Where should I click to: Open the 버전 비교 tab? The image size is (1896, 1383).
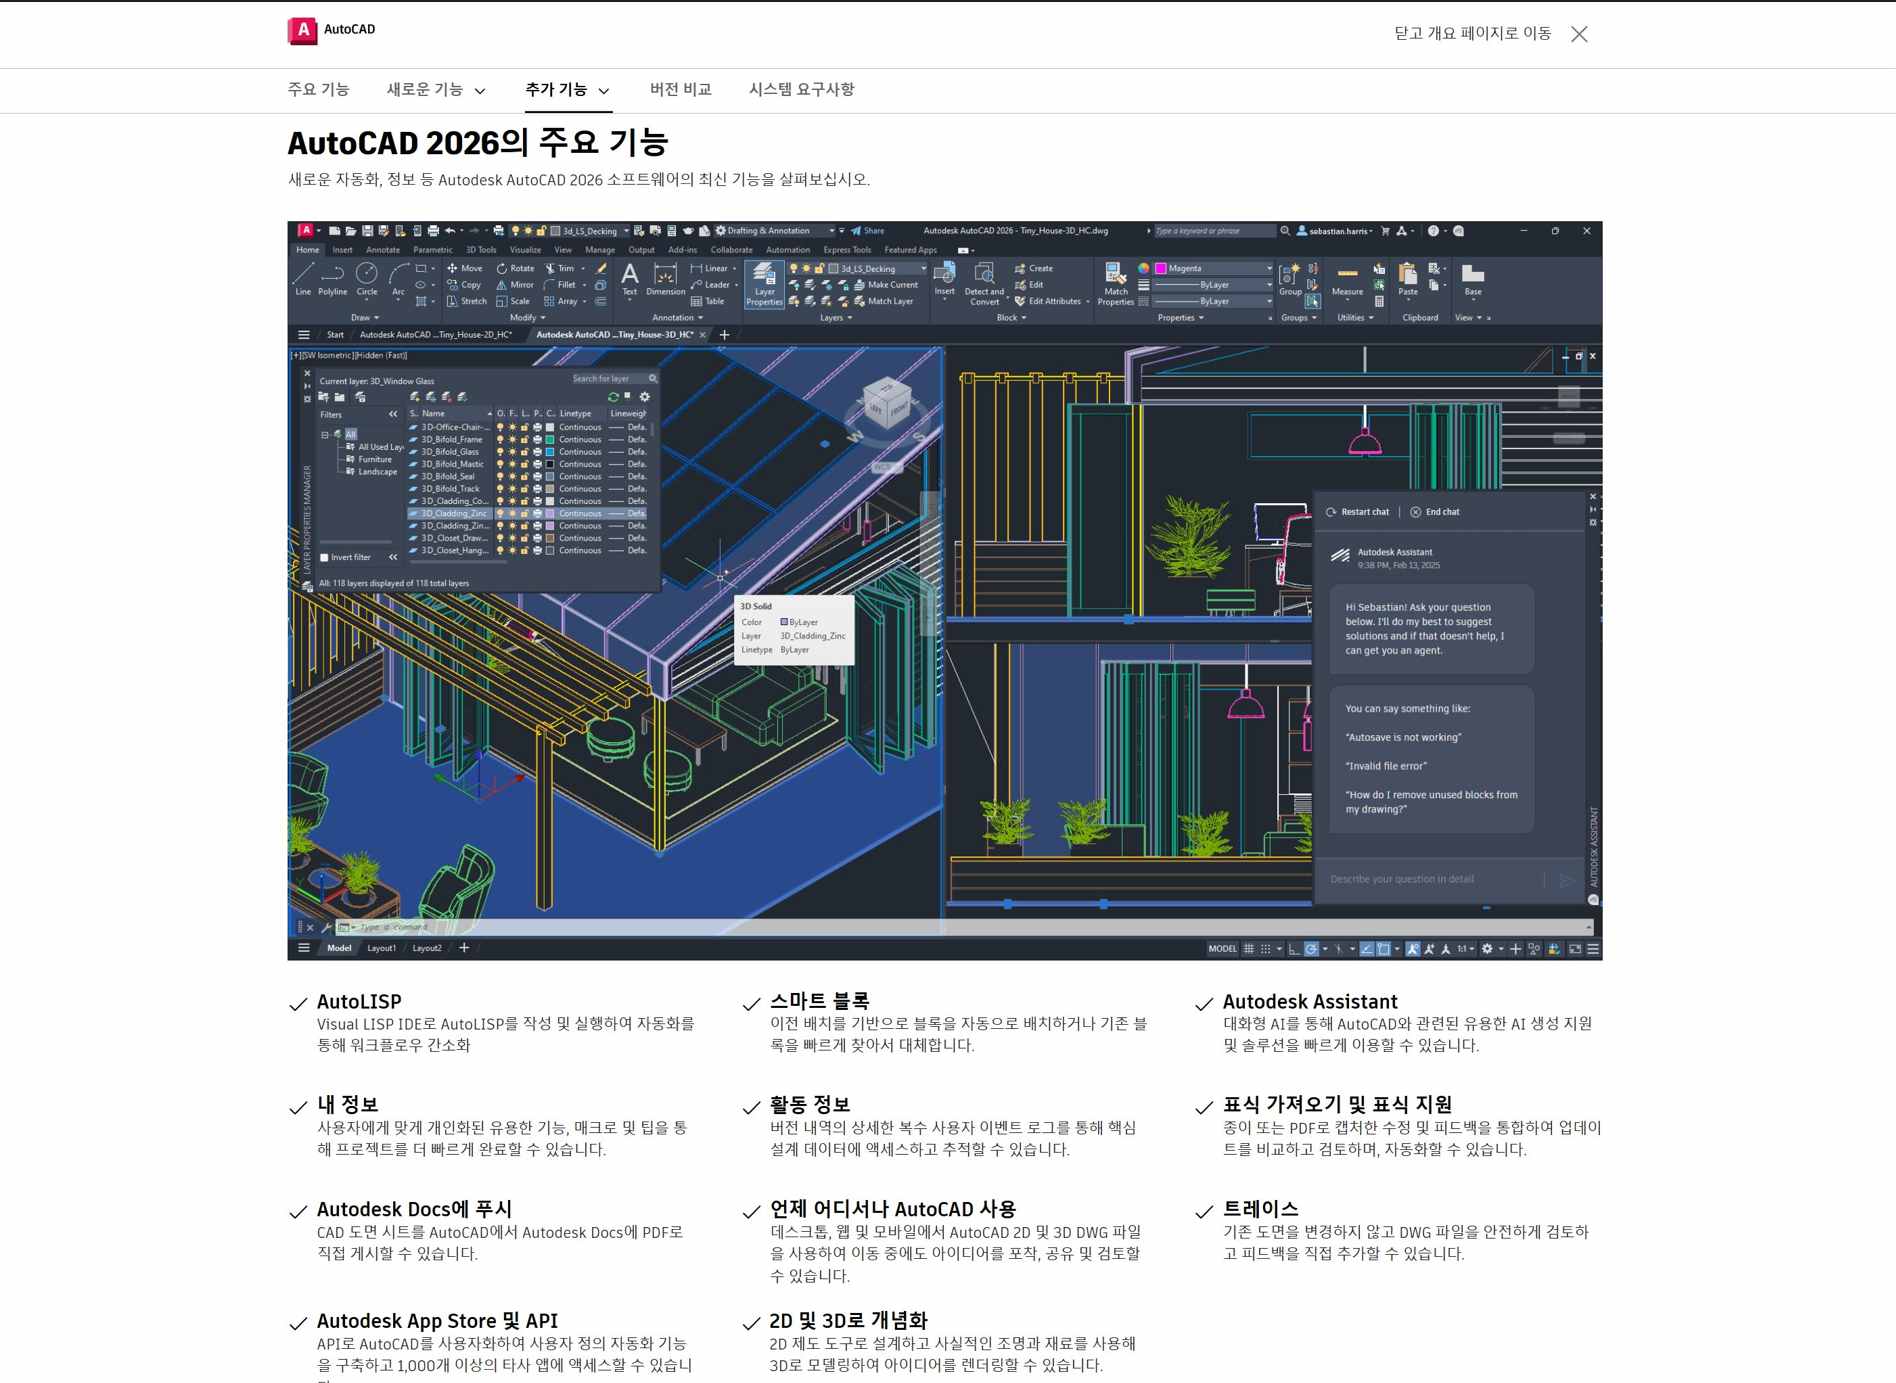click(x=681, y=90)
